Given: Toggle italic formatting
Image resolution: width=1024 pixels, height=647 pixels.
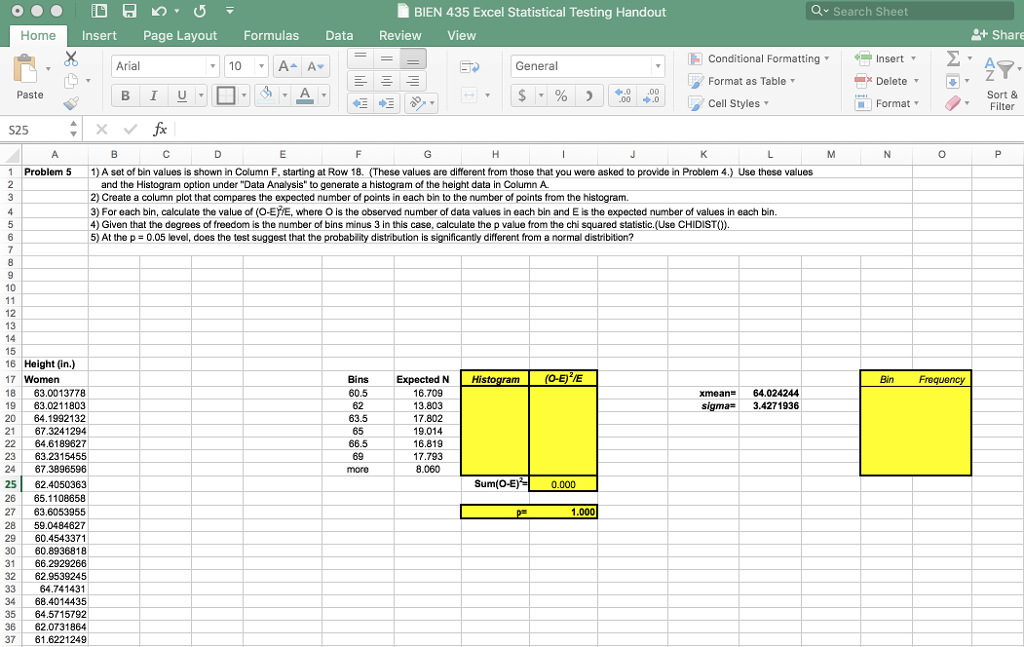Looking at the screenshot, I should tap(151, 94).
